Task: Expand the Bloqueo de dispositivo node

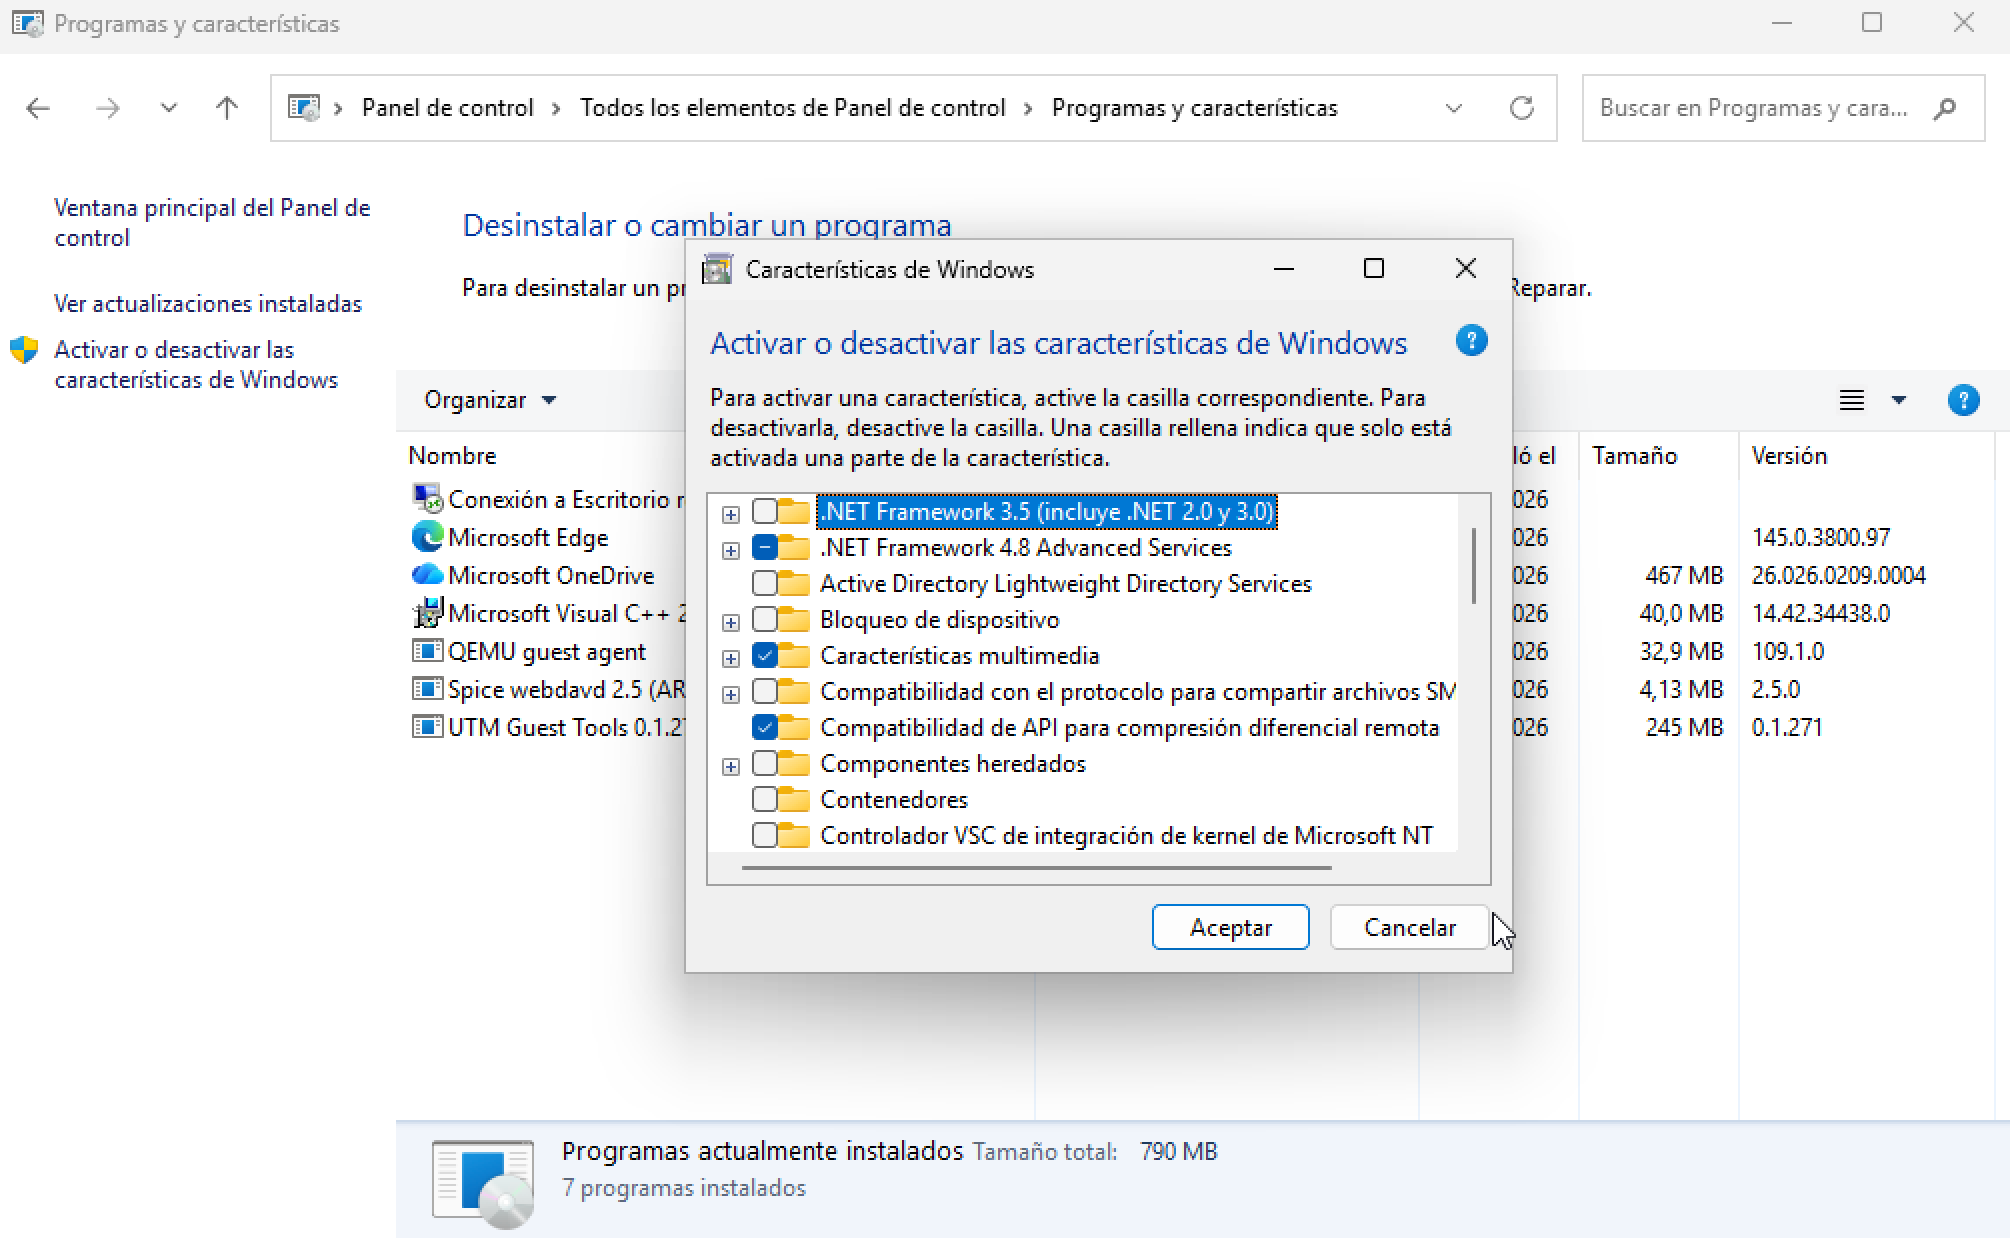Action: 731,622
